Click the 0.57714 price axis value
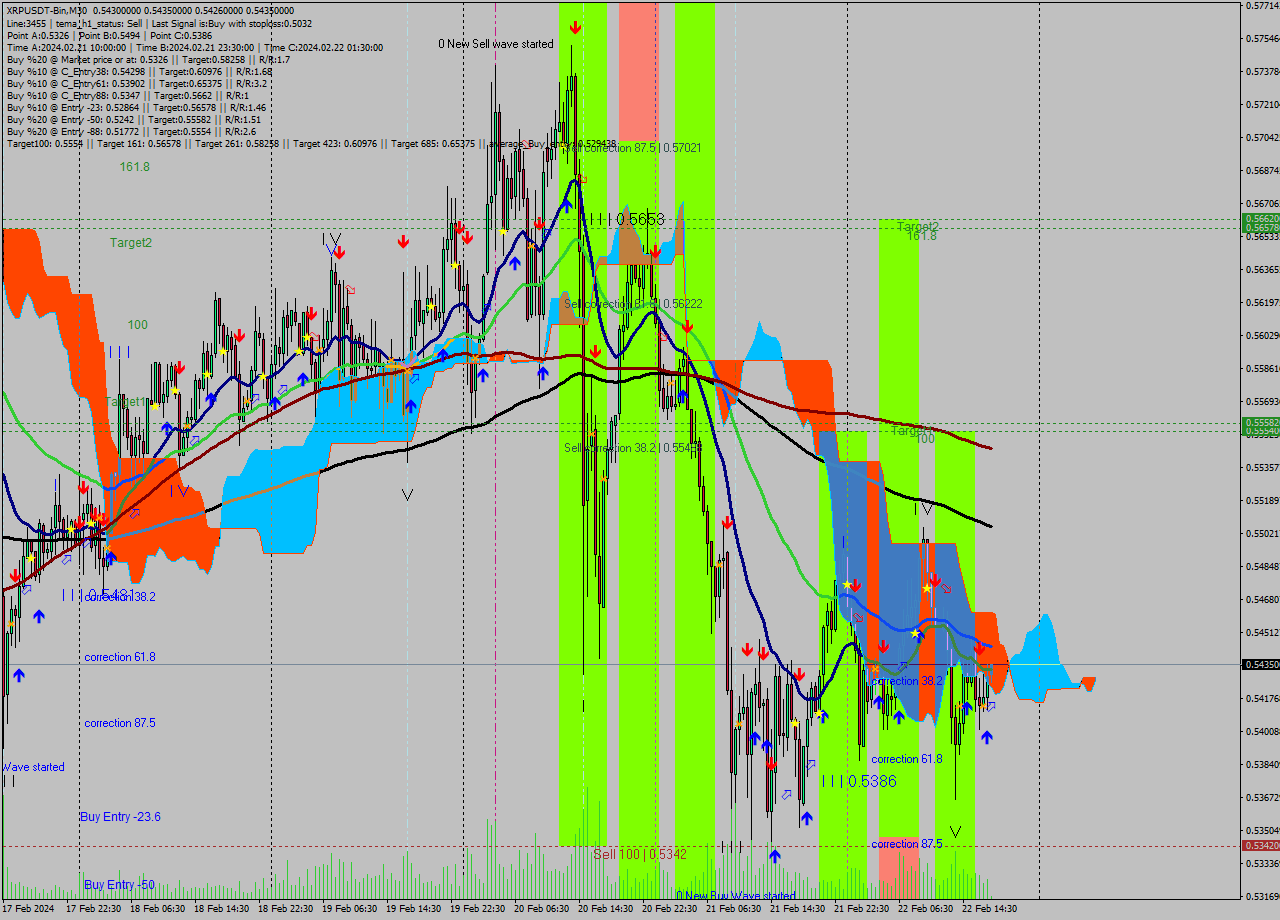 click(1262, 6)
